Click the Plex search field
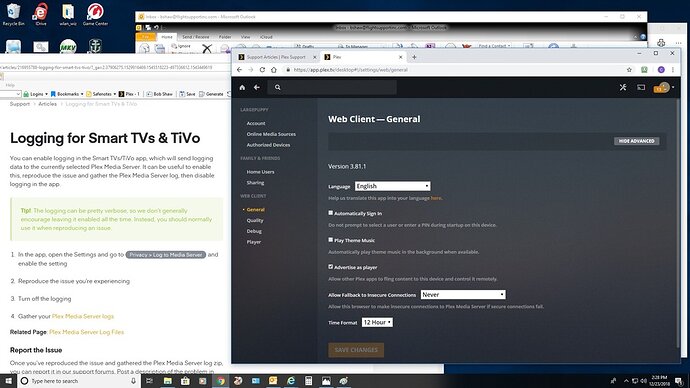690x388 pixels. (x=333, y=88)
